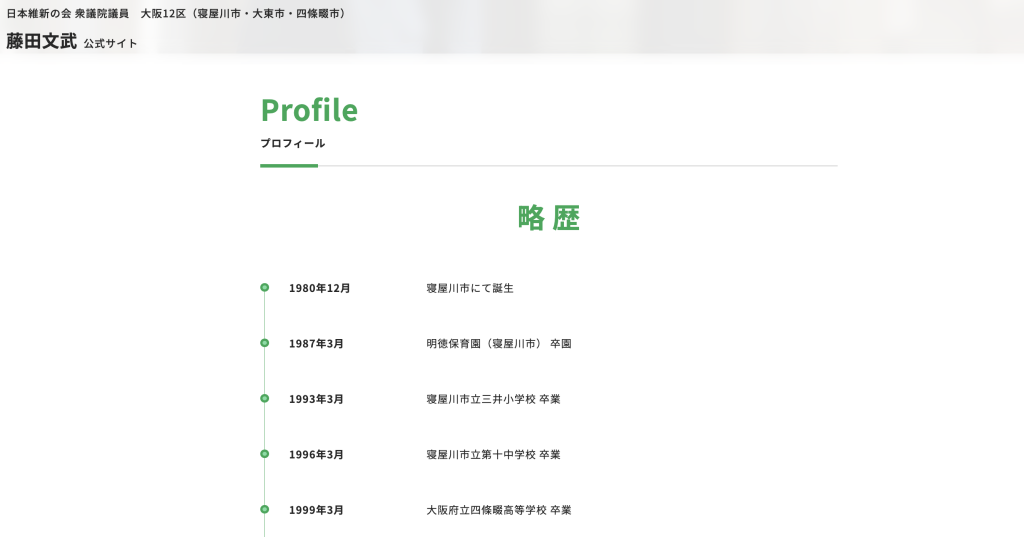1024x537 pixels.
Task: Click the 1993年3月 date label
Action: tap(316, 399)
